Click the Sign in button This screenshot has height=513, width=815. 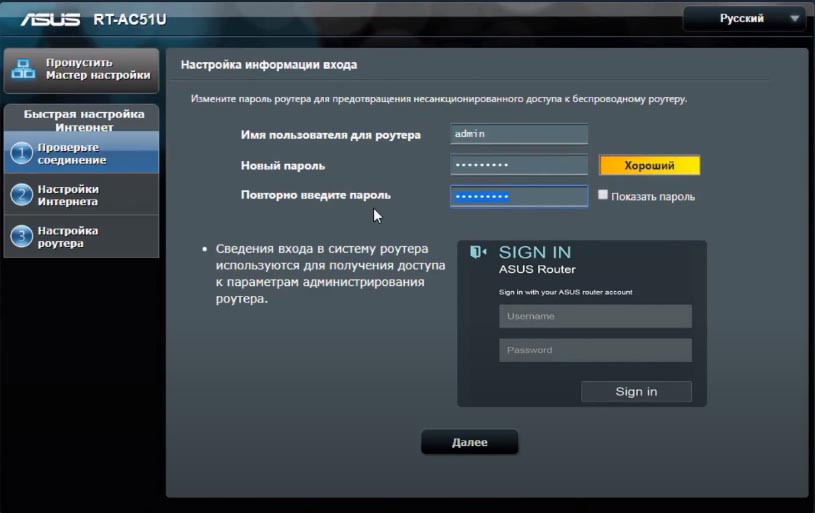pyautogui.click(x=636, y=391)
